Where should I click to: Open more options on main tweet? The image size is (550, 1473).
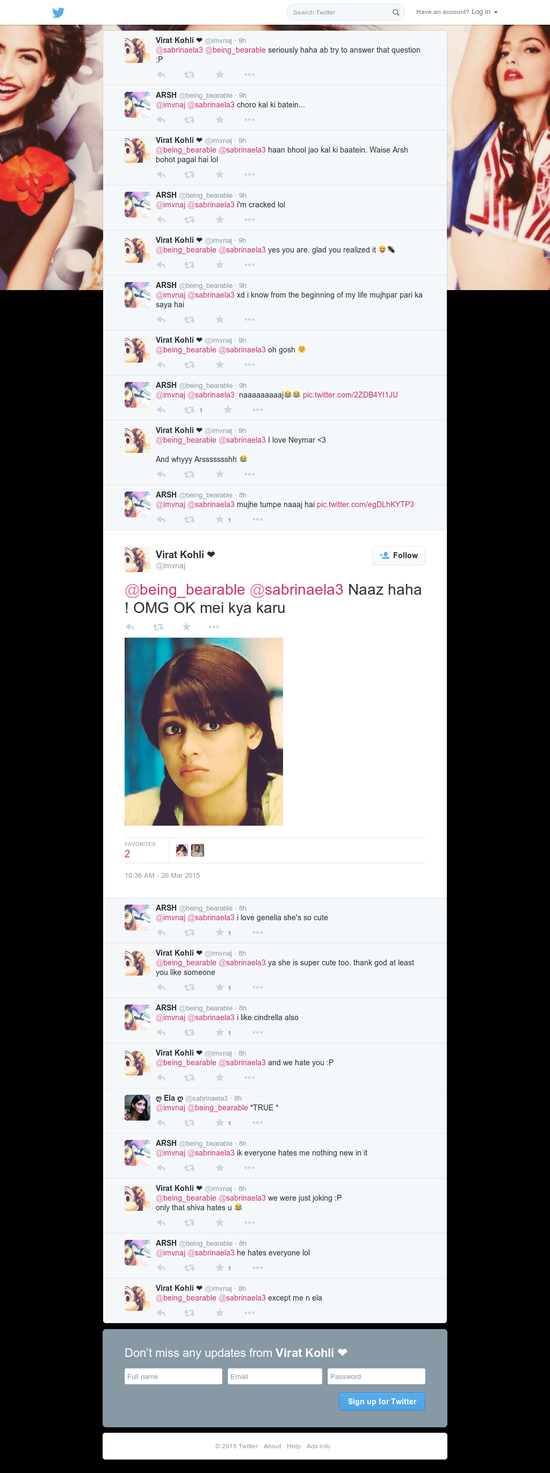point(214,627)
